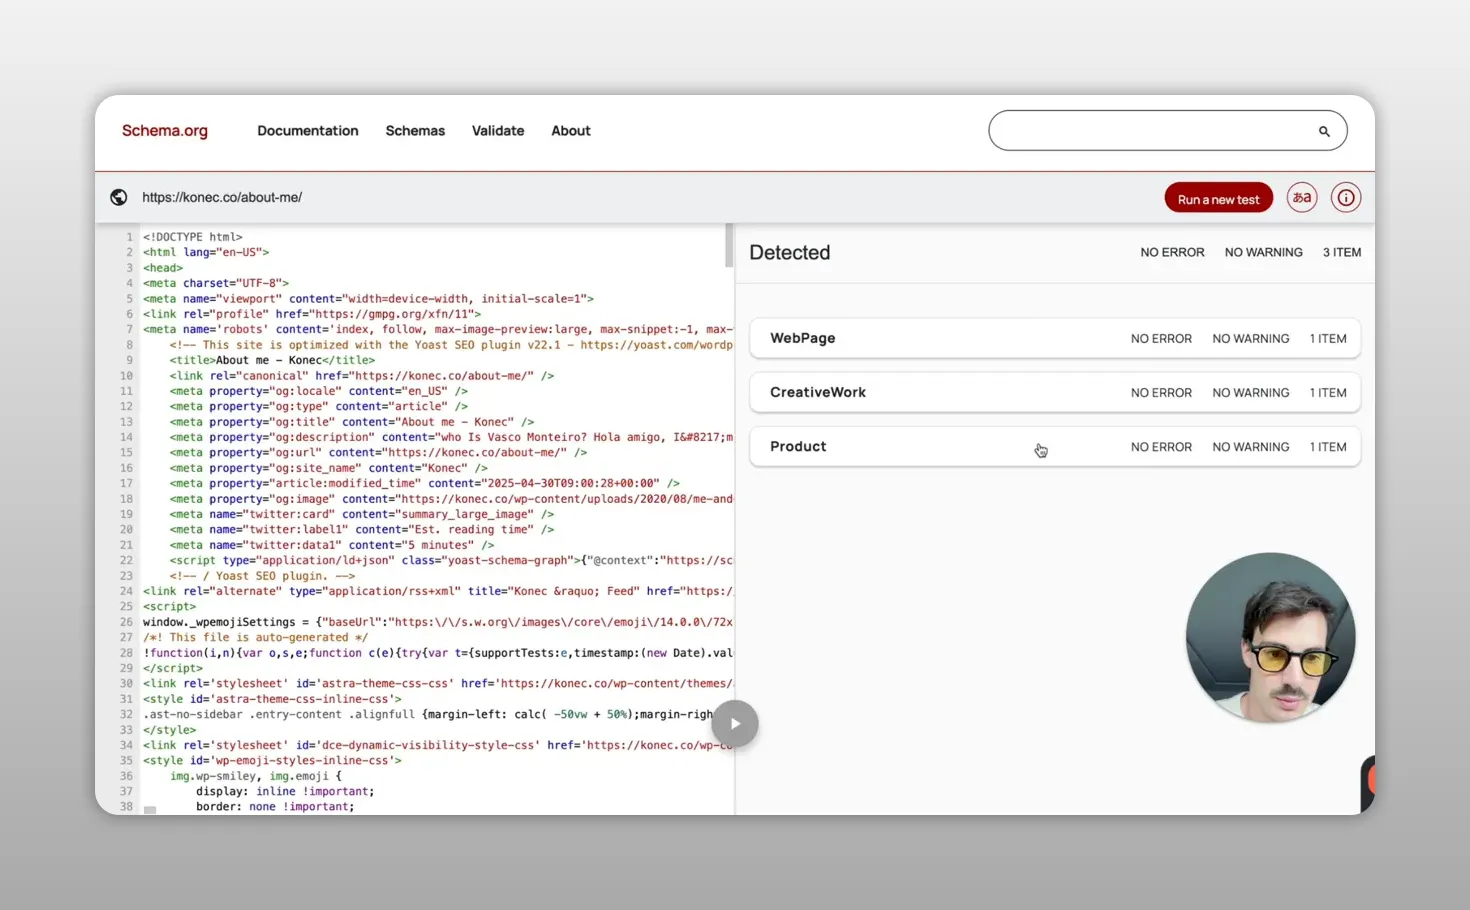Select the Validate menu item
Screen dimensions: 1470x910
click(x=498, y=131)
